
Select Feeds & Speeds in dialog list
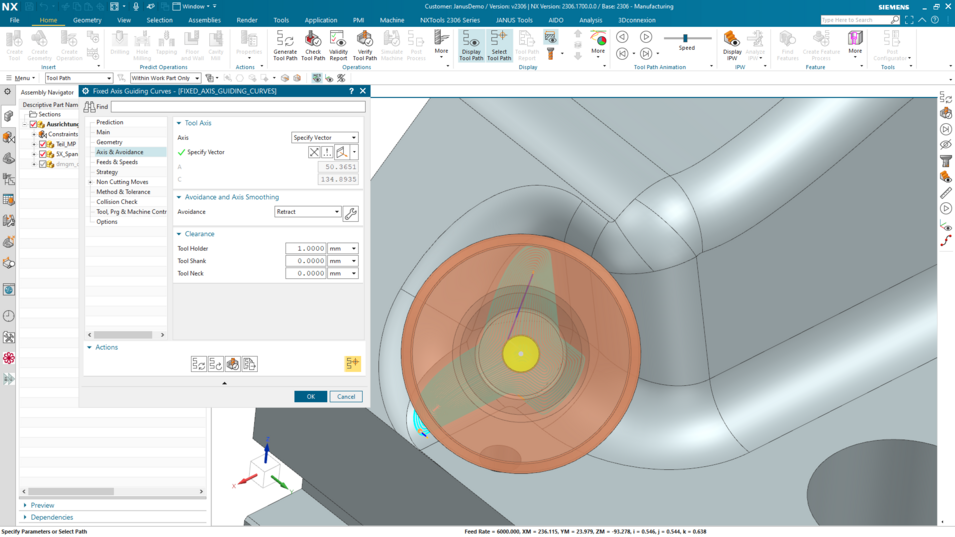(117, 162)
